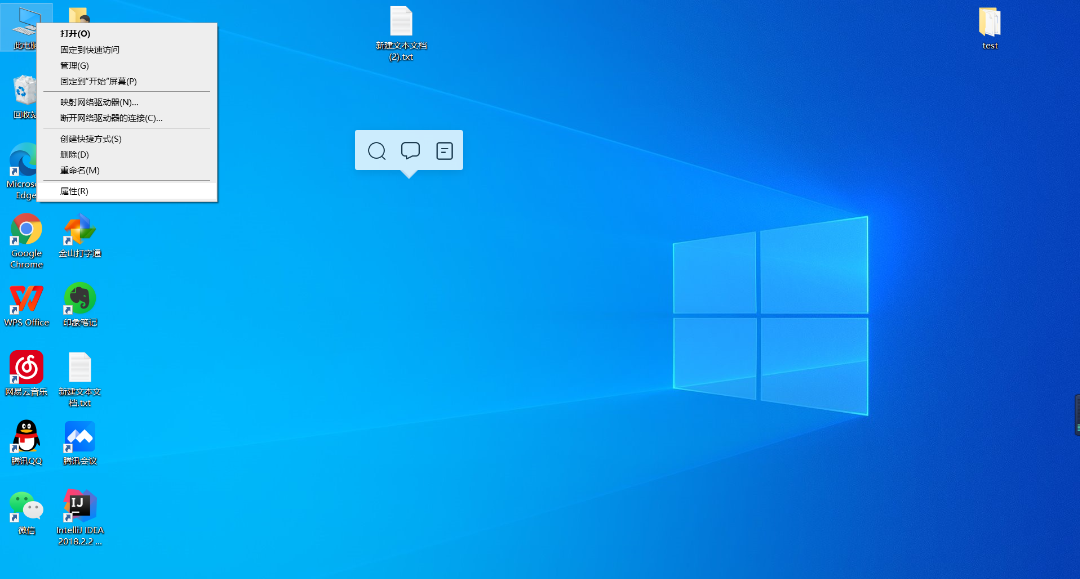Choose 固定到快速访问 from context menu
This screenshot has height=579, width=1080.
coord(127,50)
